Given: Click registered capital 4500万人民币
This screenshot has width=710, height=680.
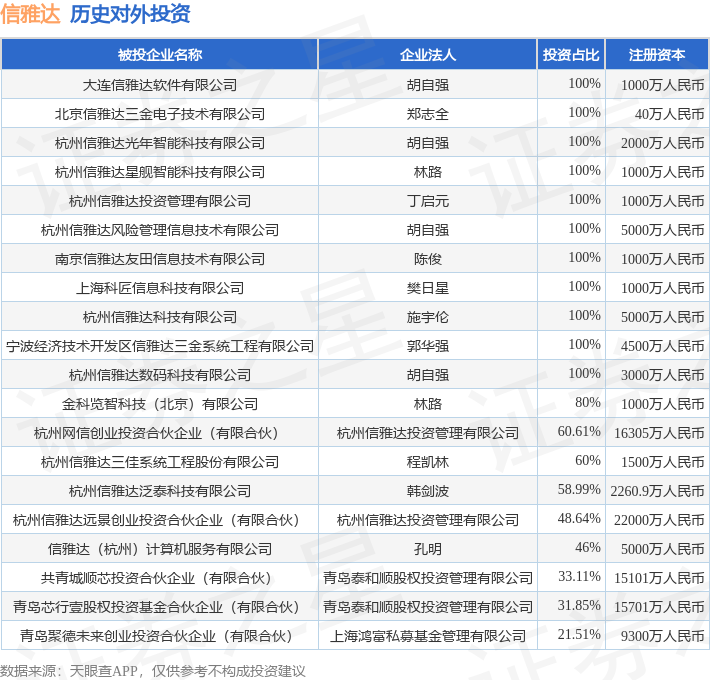Looking at the screenshot, I should (x=662, y=346).
